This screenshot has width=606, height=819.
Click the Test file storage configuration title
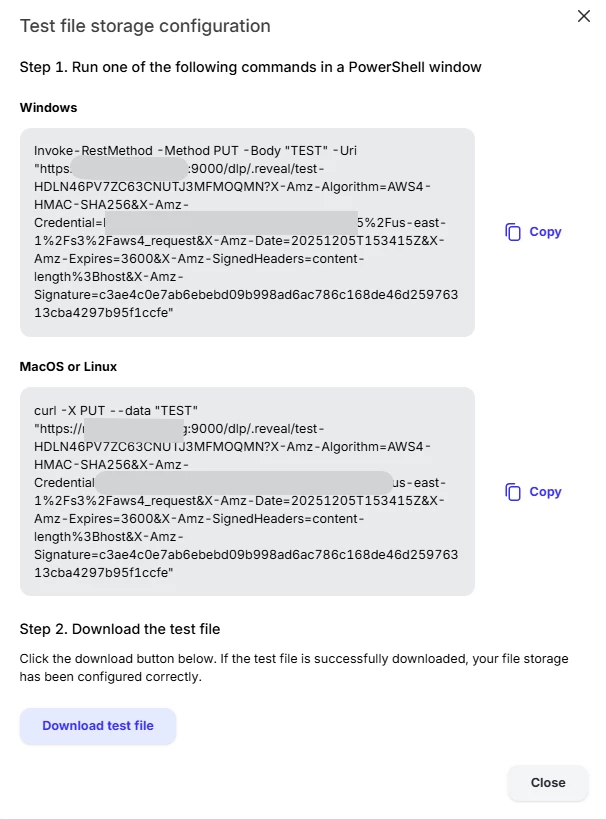(145, 26)
